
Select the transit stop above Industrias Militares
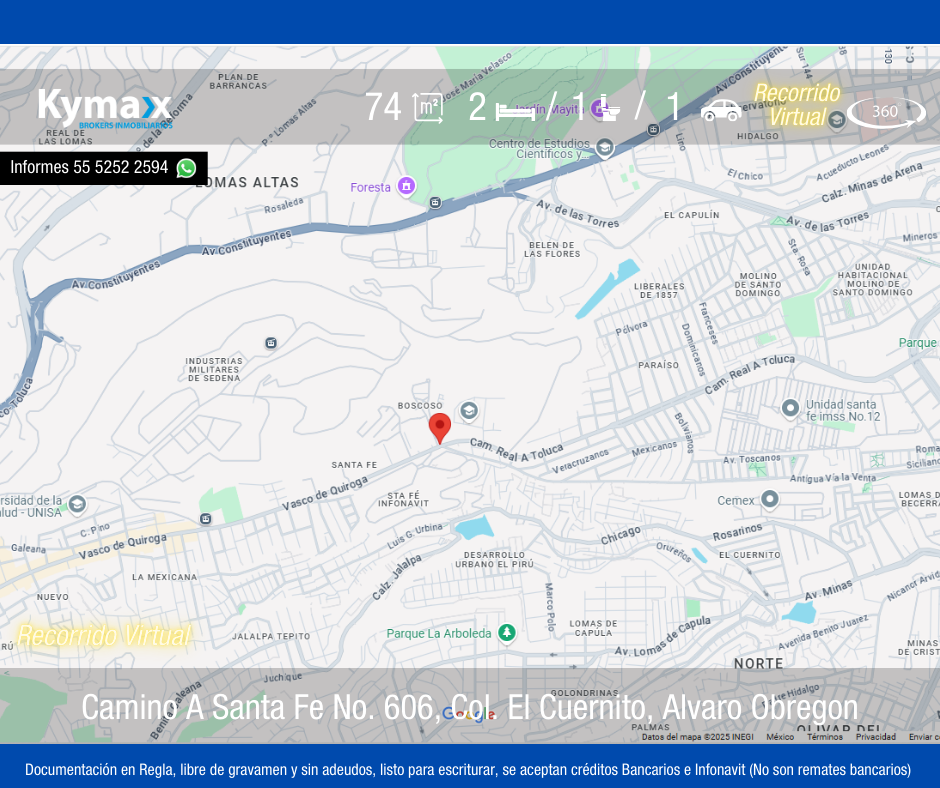[271, 343]
